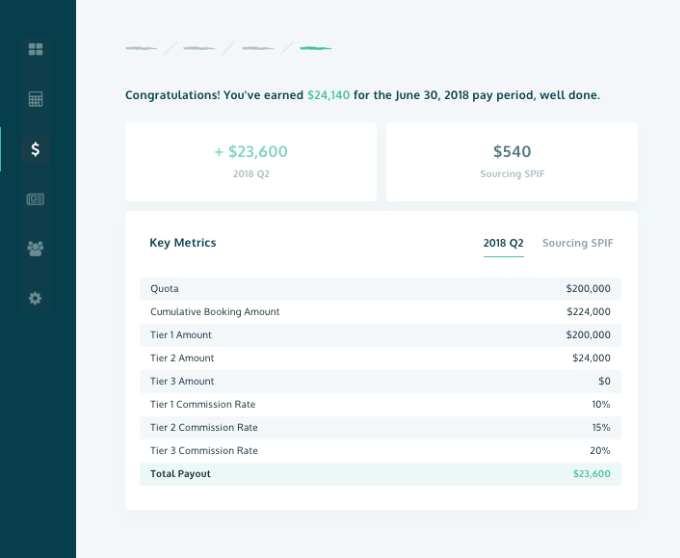Open the dashboard grid icon in sidebar
The width and height of the screenshot is (680, 558).
pyautogui.click(x=36, y=49)
